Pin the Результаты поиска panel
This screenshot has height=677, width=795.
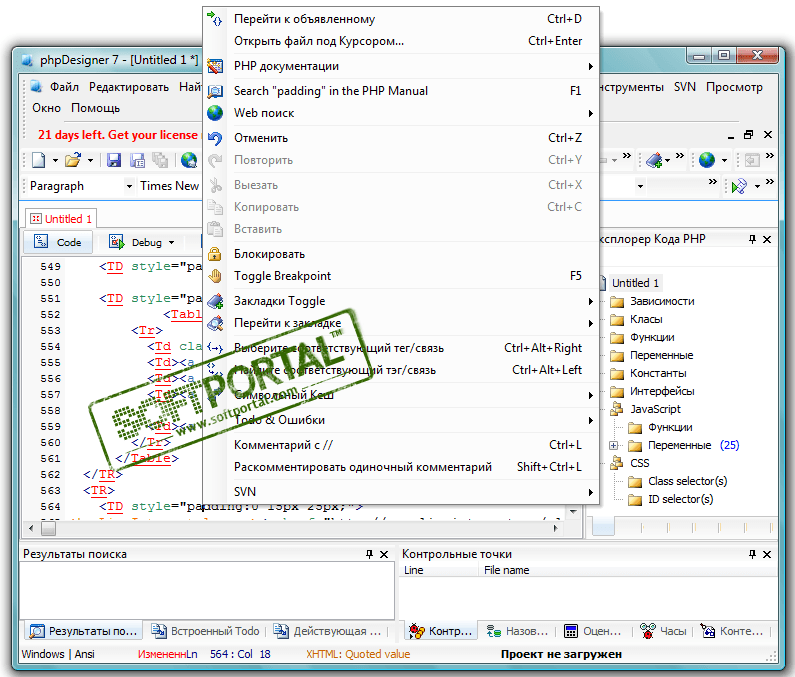coord(370,554)
